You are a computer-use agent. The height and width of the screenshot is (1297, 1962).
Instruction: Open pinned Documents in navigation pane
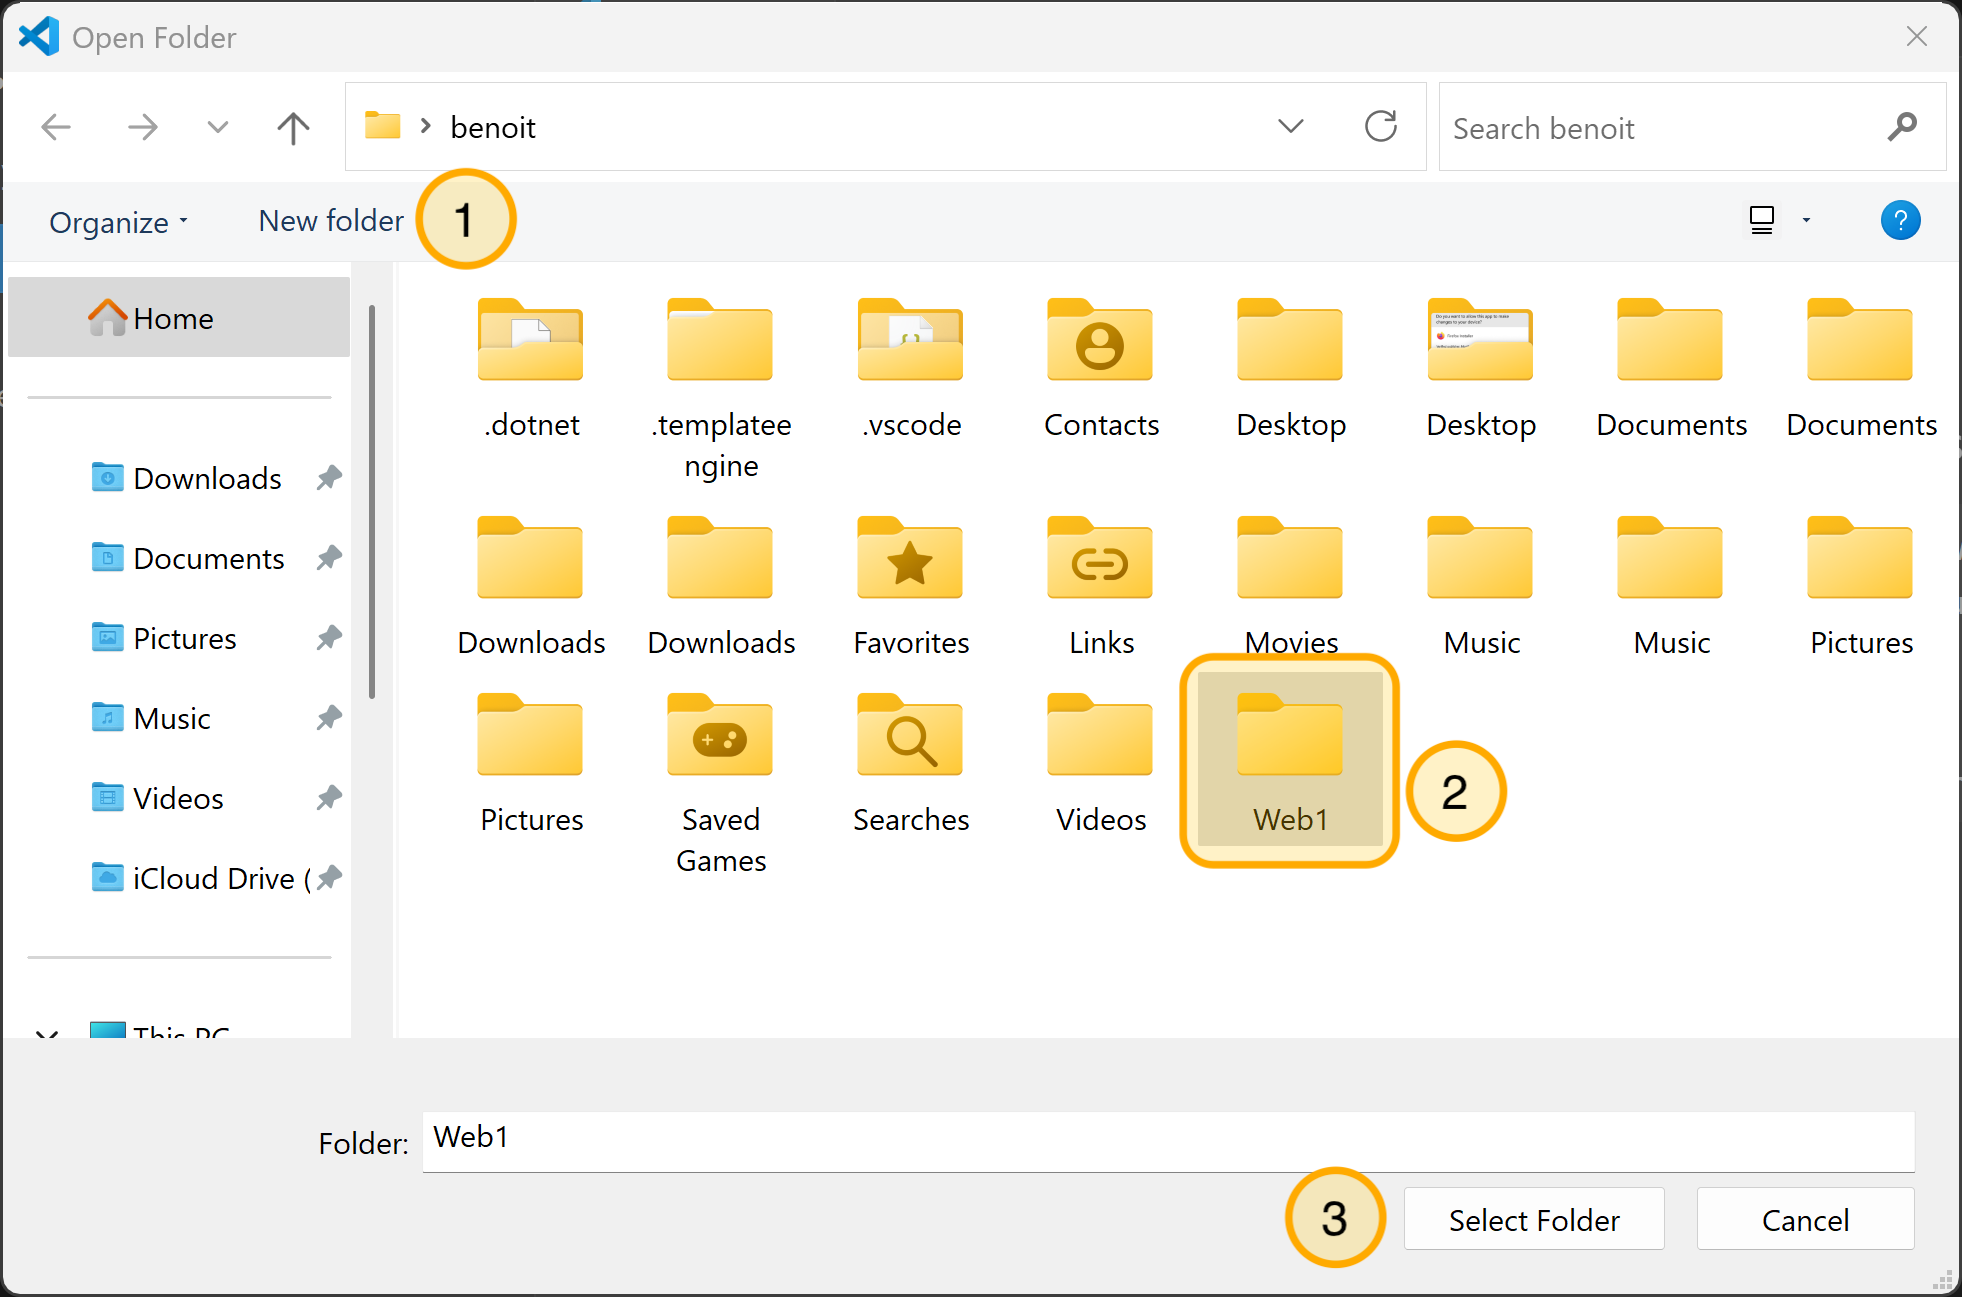(x=188, y=558)
